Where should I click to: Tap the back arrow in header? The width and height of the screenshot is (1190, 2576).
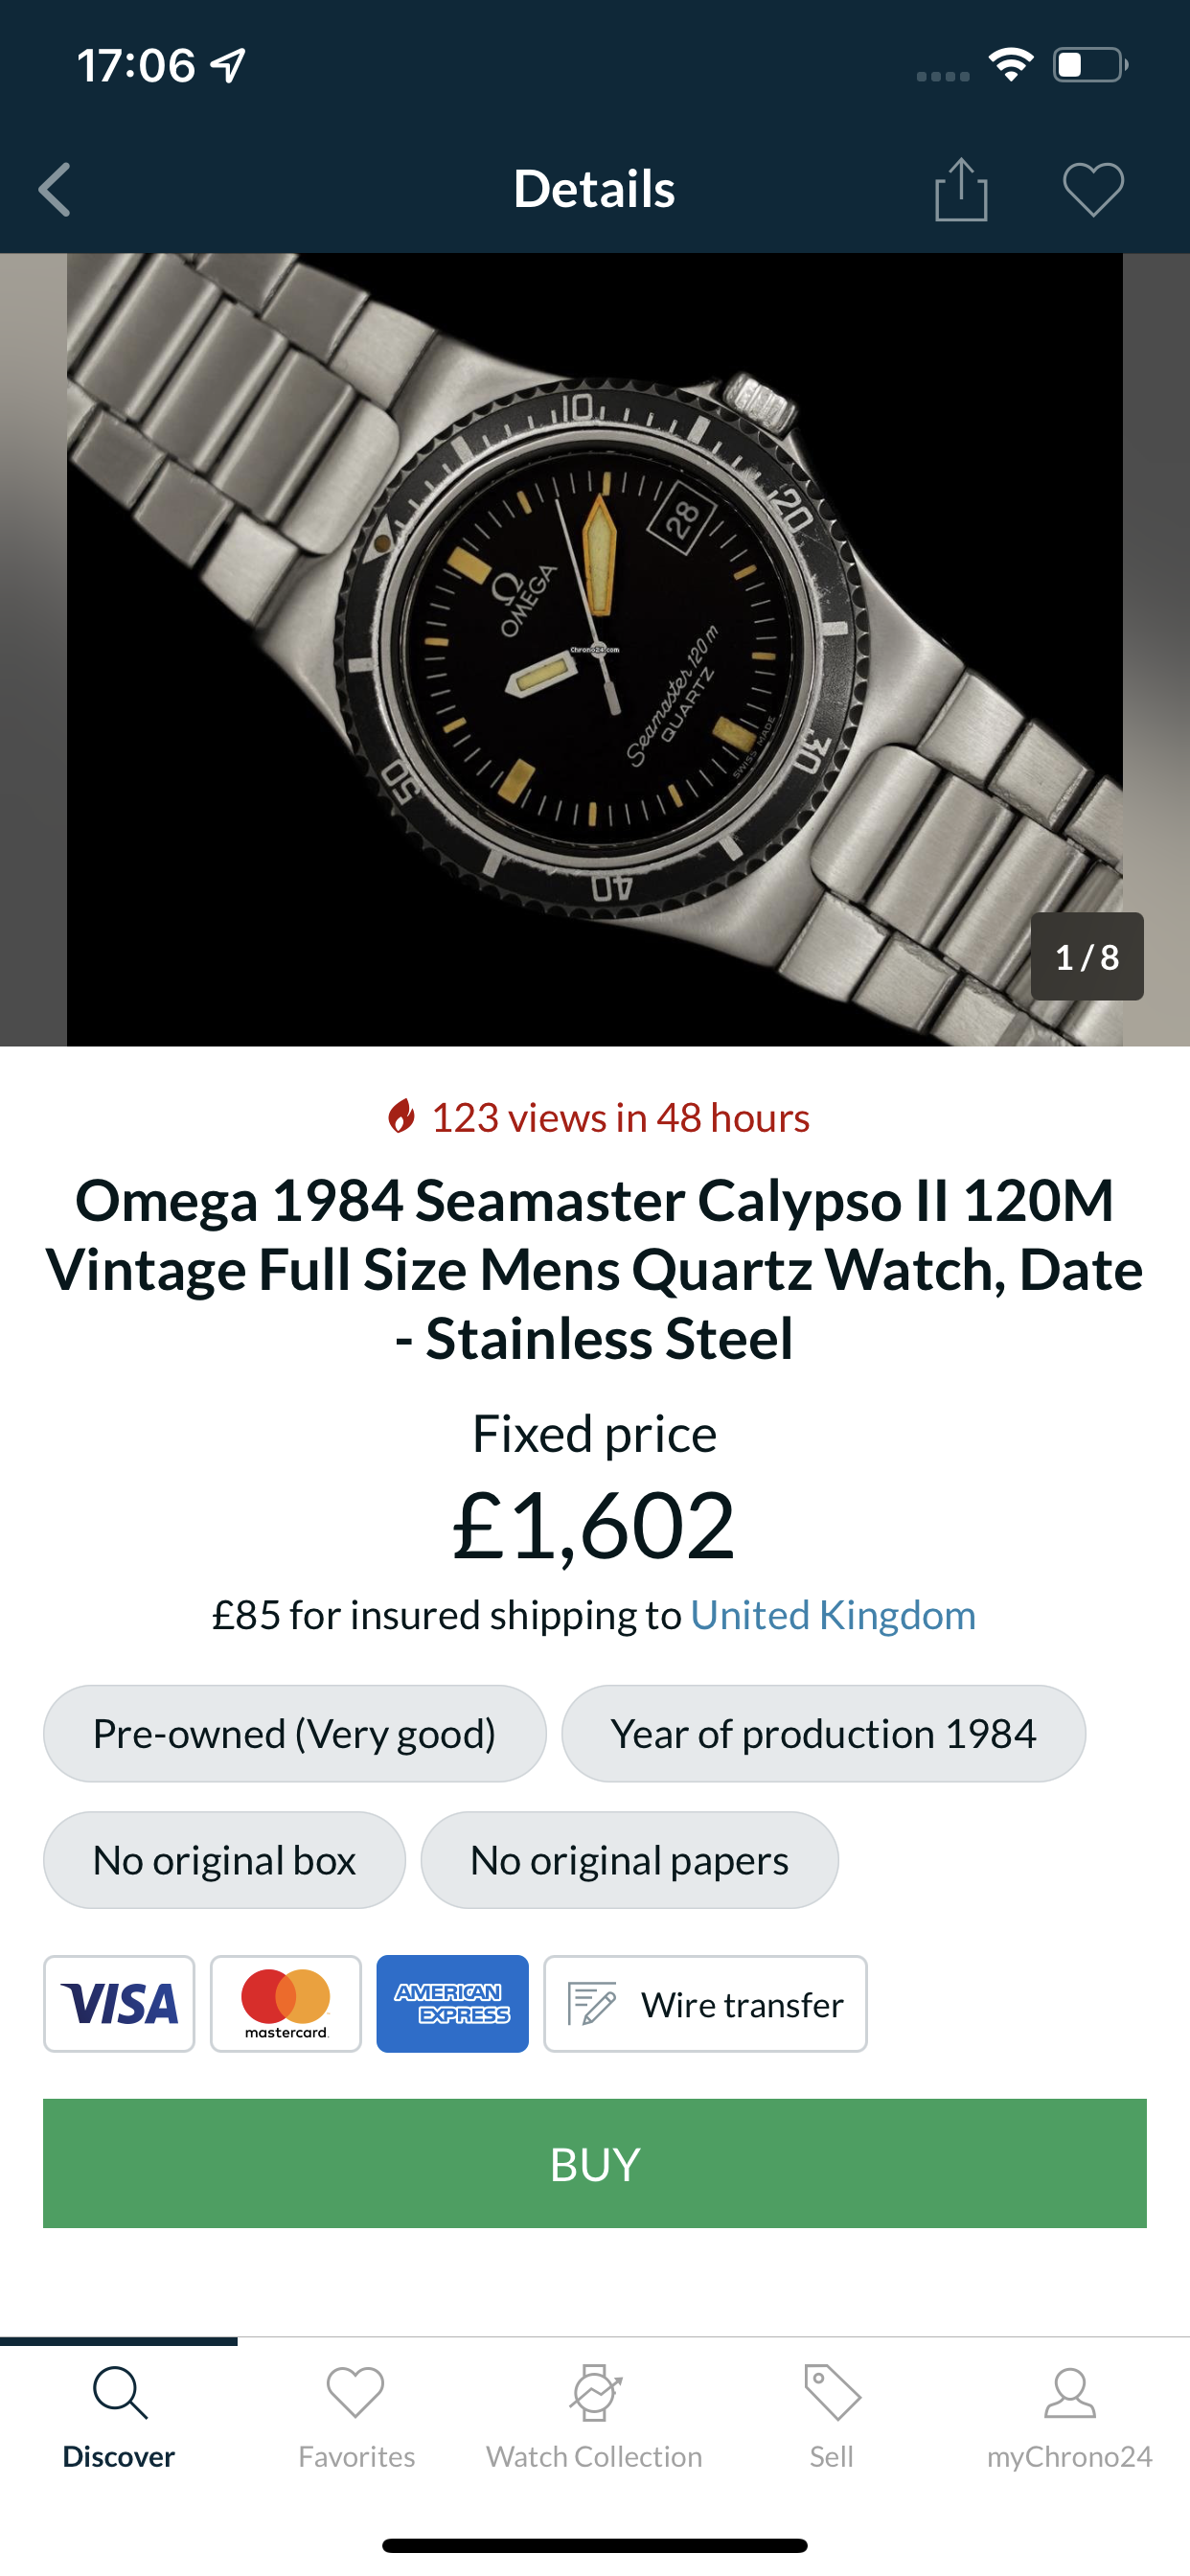55,189
